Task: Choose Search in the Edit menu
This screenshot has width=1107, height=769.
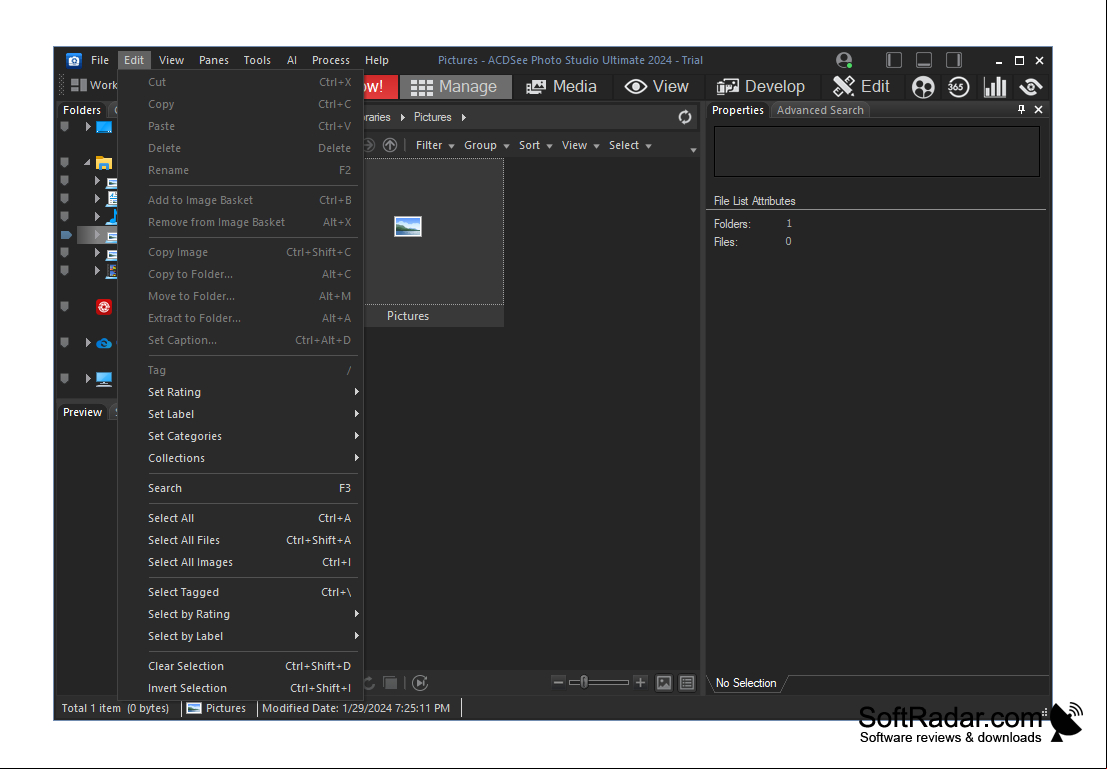Action: pos(240,489)
